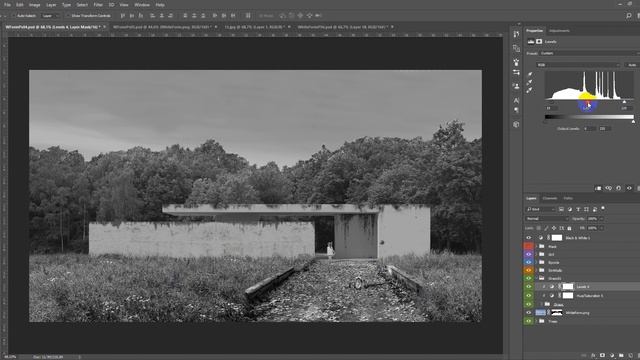Click view previous state icon in Properties footer
The image size is (640, 360).
click(x=609, y=188)
